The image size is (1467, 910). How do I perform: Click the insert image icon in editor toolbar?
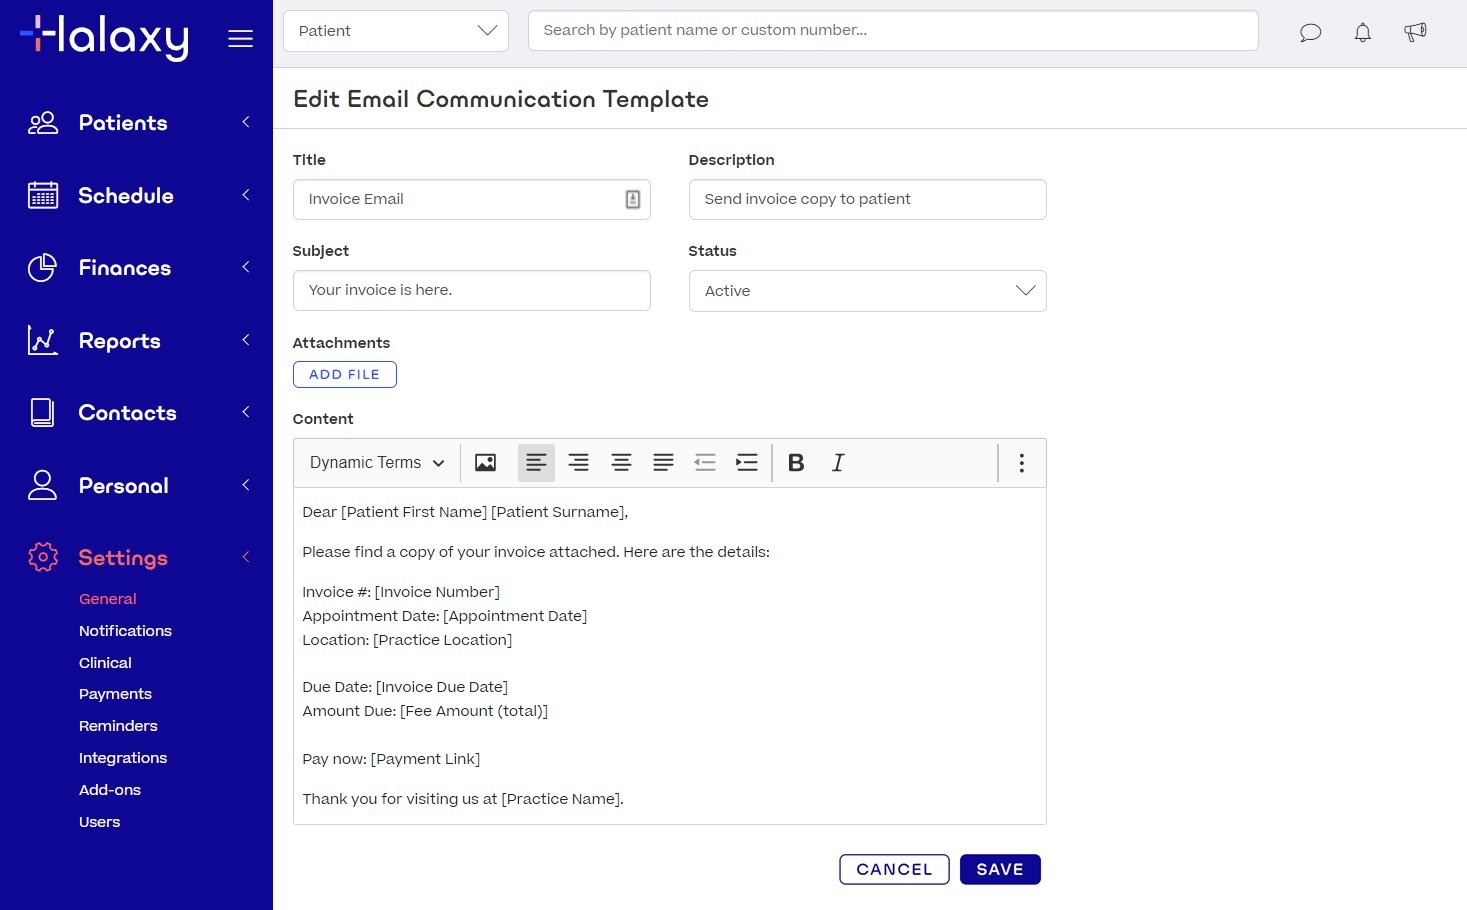[485, 463]
